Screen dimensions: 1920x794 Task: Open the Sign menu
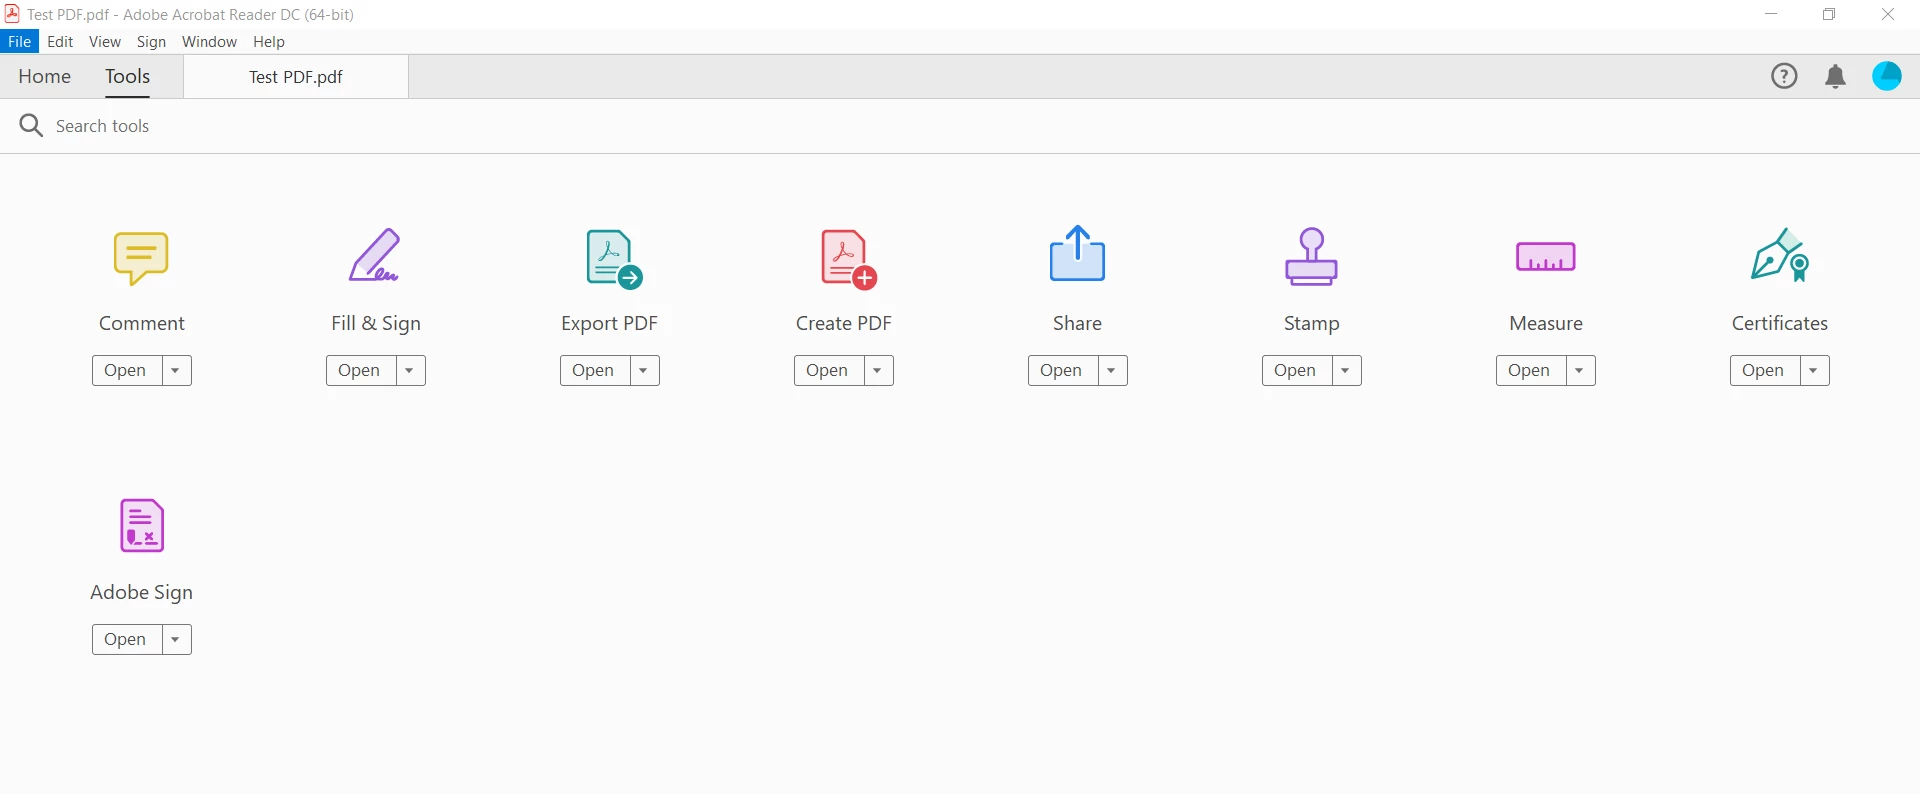click(151, 41)
